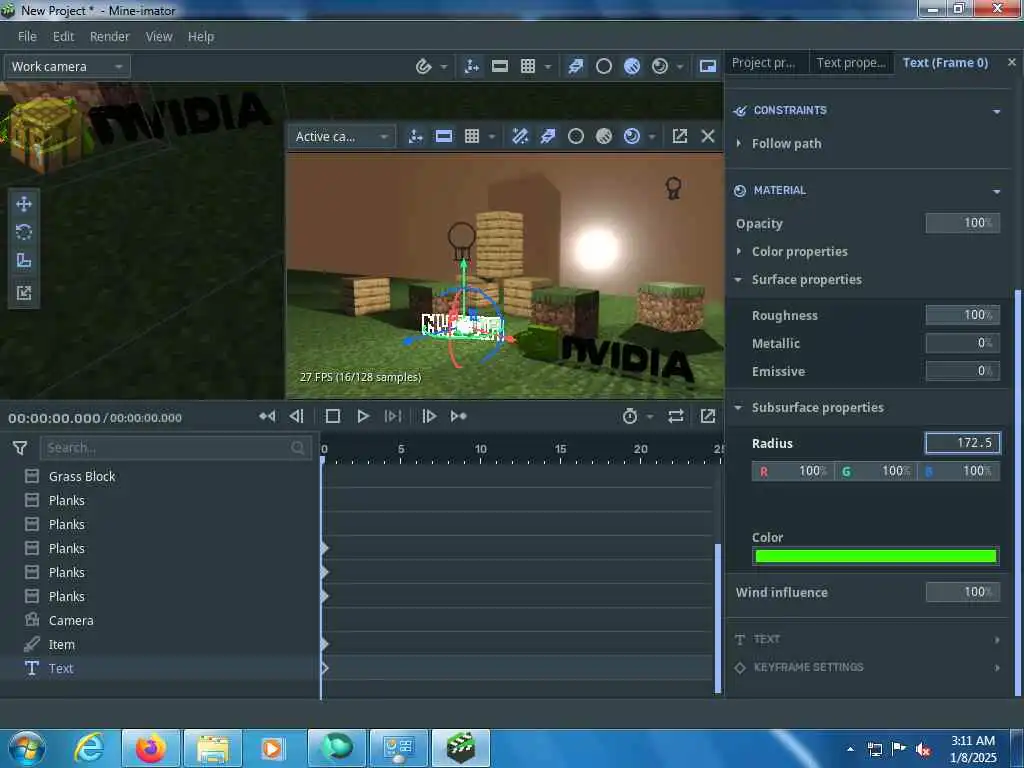
Task: Open the File menu
Action: 27,37
